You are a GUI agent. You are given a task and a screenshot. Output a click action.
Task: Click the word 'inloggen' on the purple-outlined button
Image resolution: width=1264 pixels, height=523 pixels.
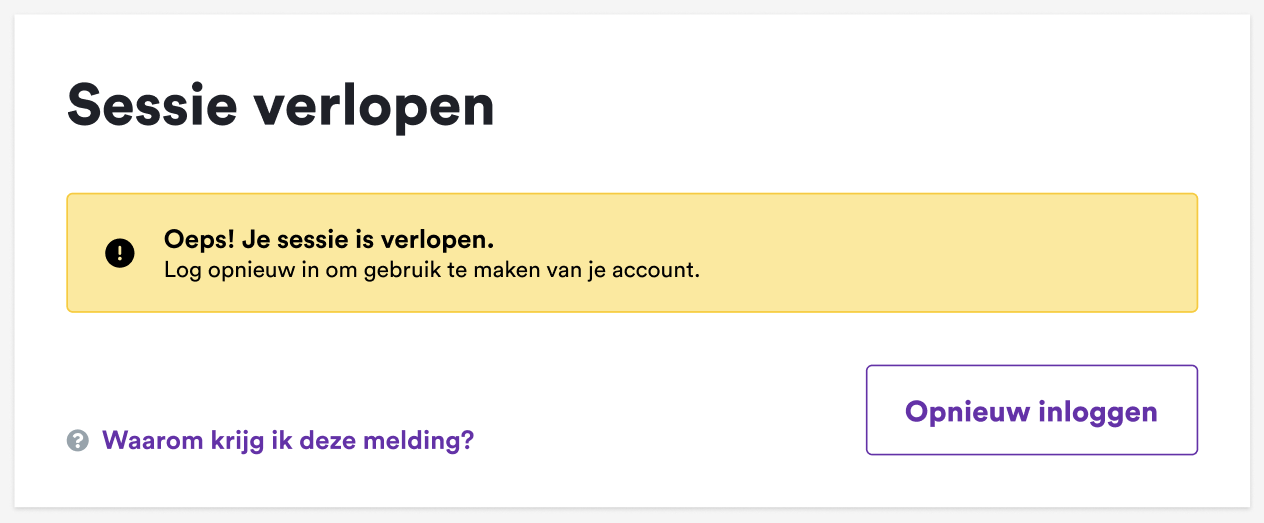1095,411
